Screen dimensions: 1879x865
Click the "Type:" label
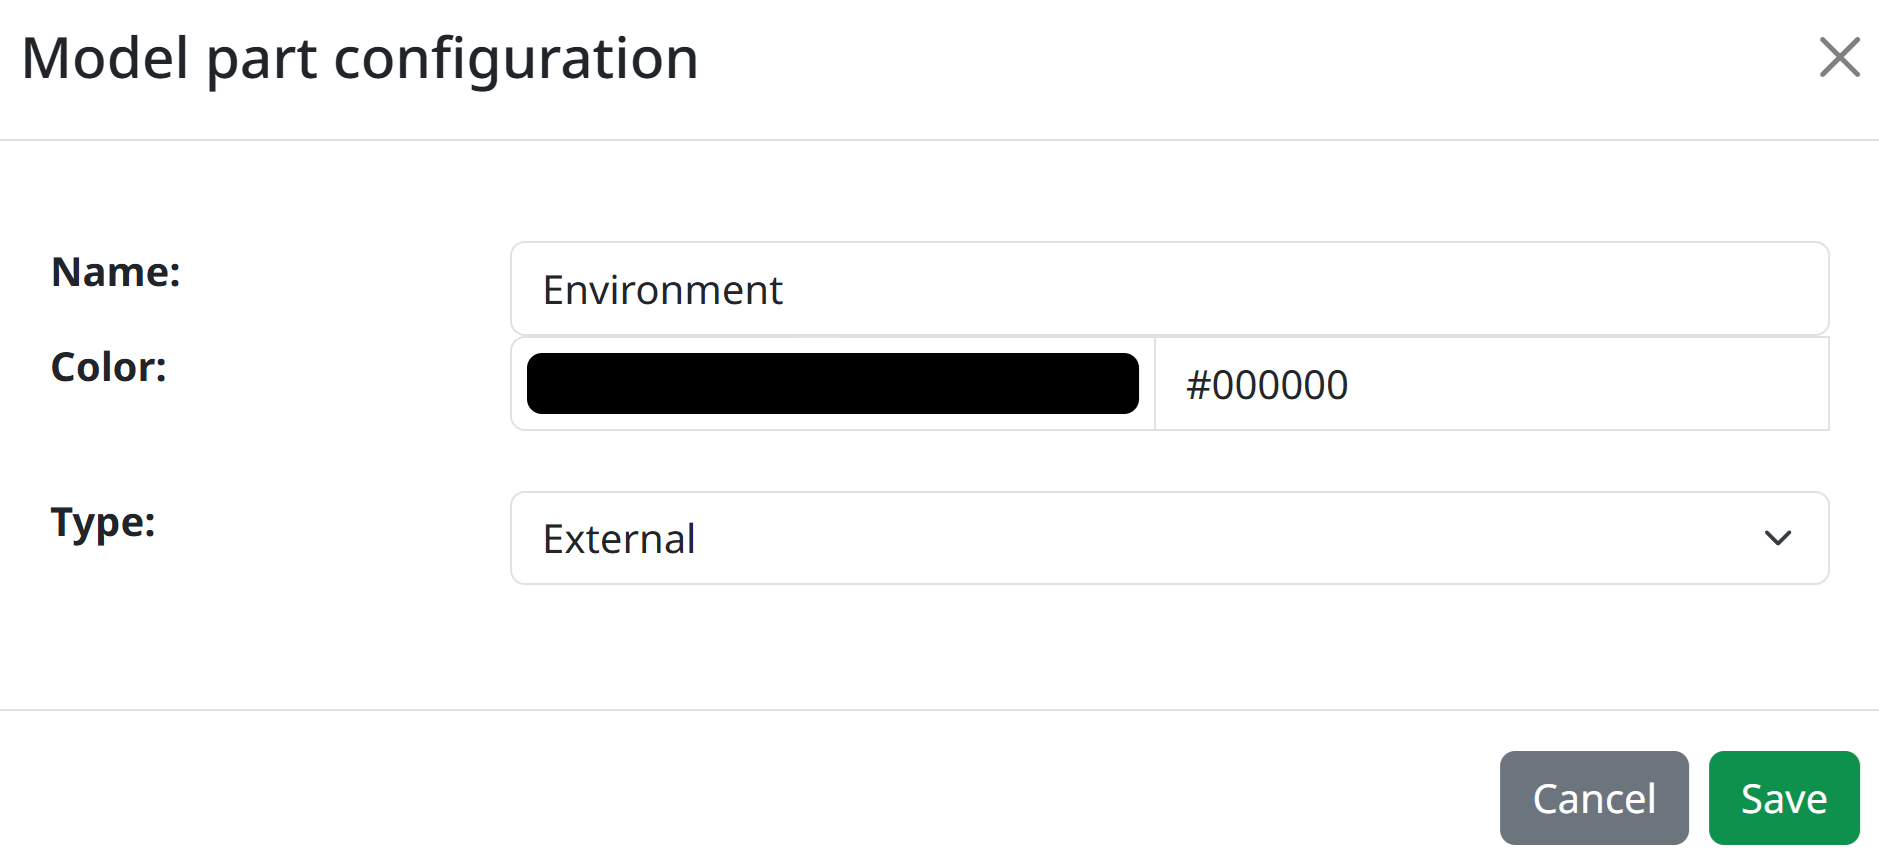pyautogui.click(x=103, y=522)
